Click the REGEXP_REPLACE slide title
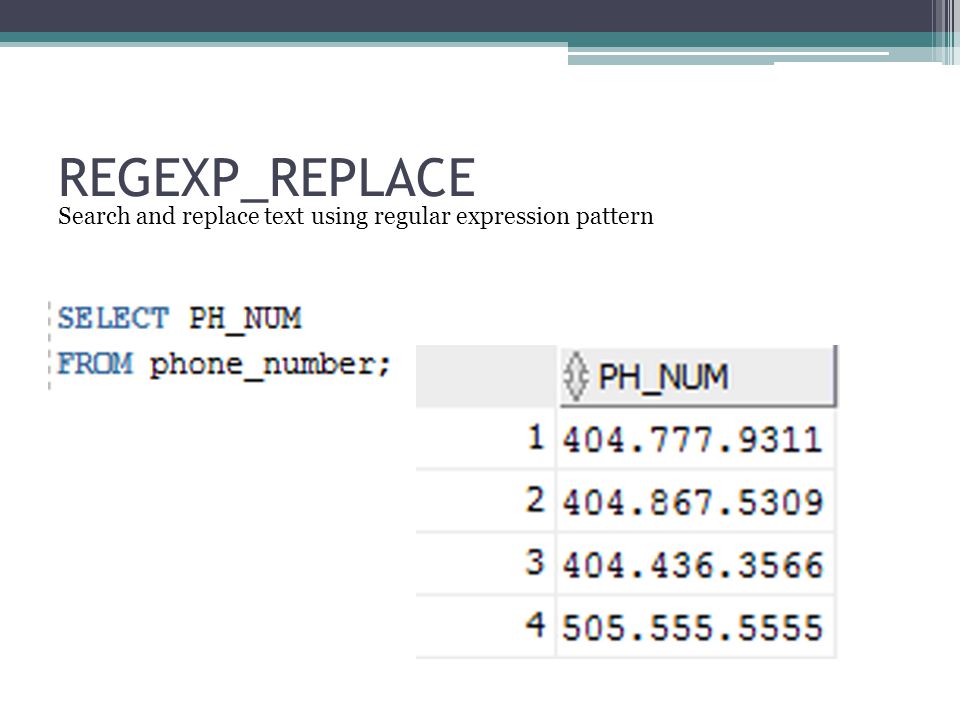This screenshot has height=720, width=960. pos(266,178)
